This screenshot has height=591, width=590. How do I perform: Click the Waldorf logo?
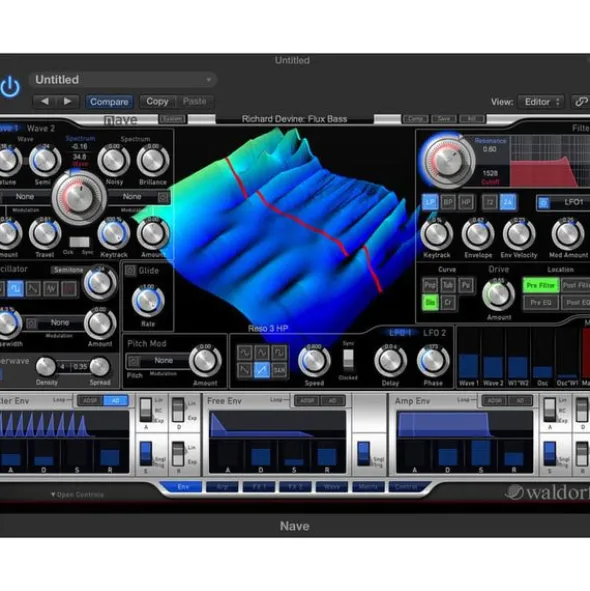tap(547, 492)
